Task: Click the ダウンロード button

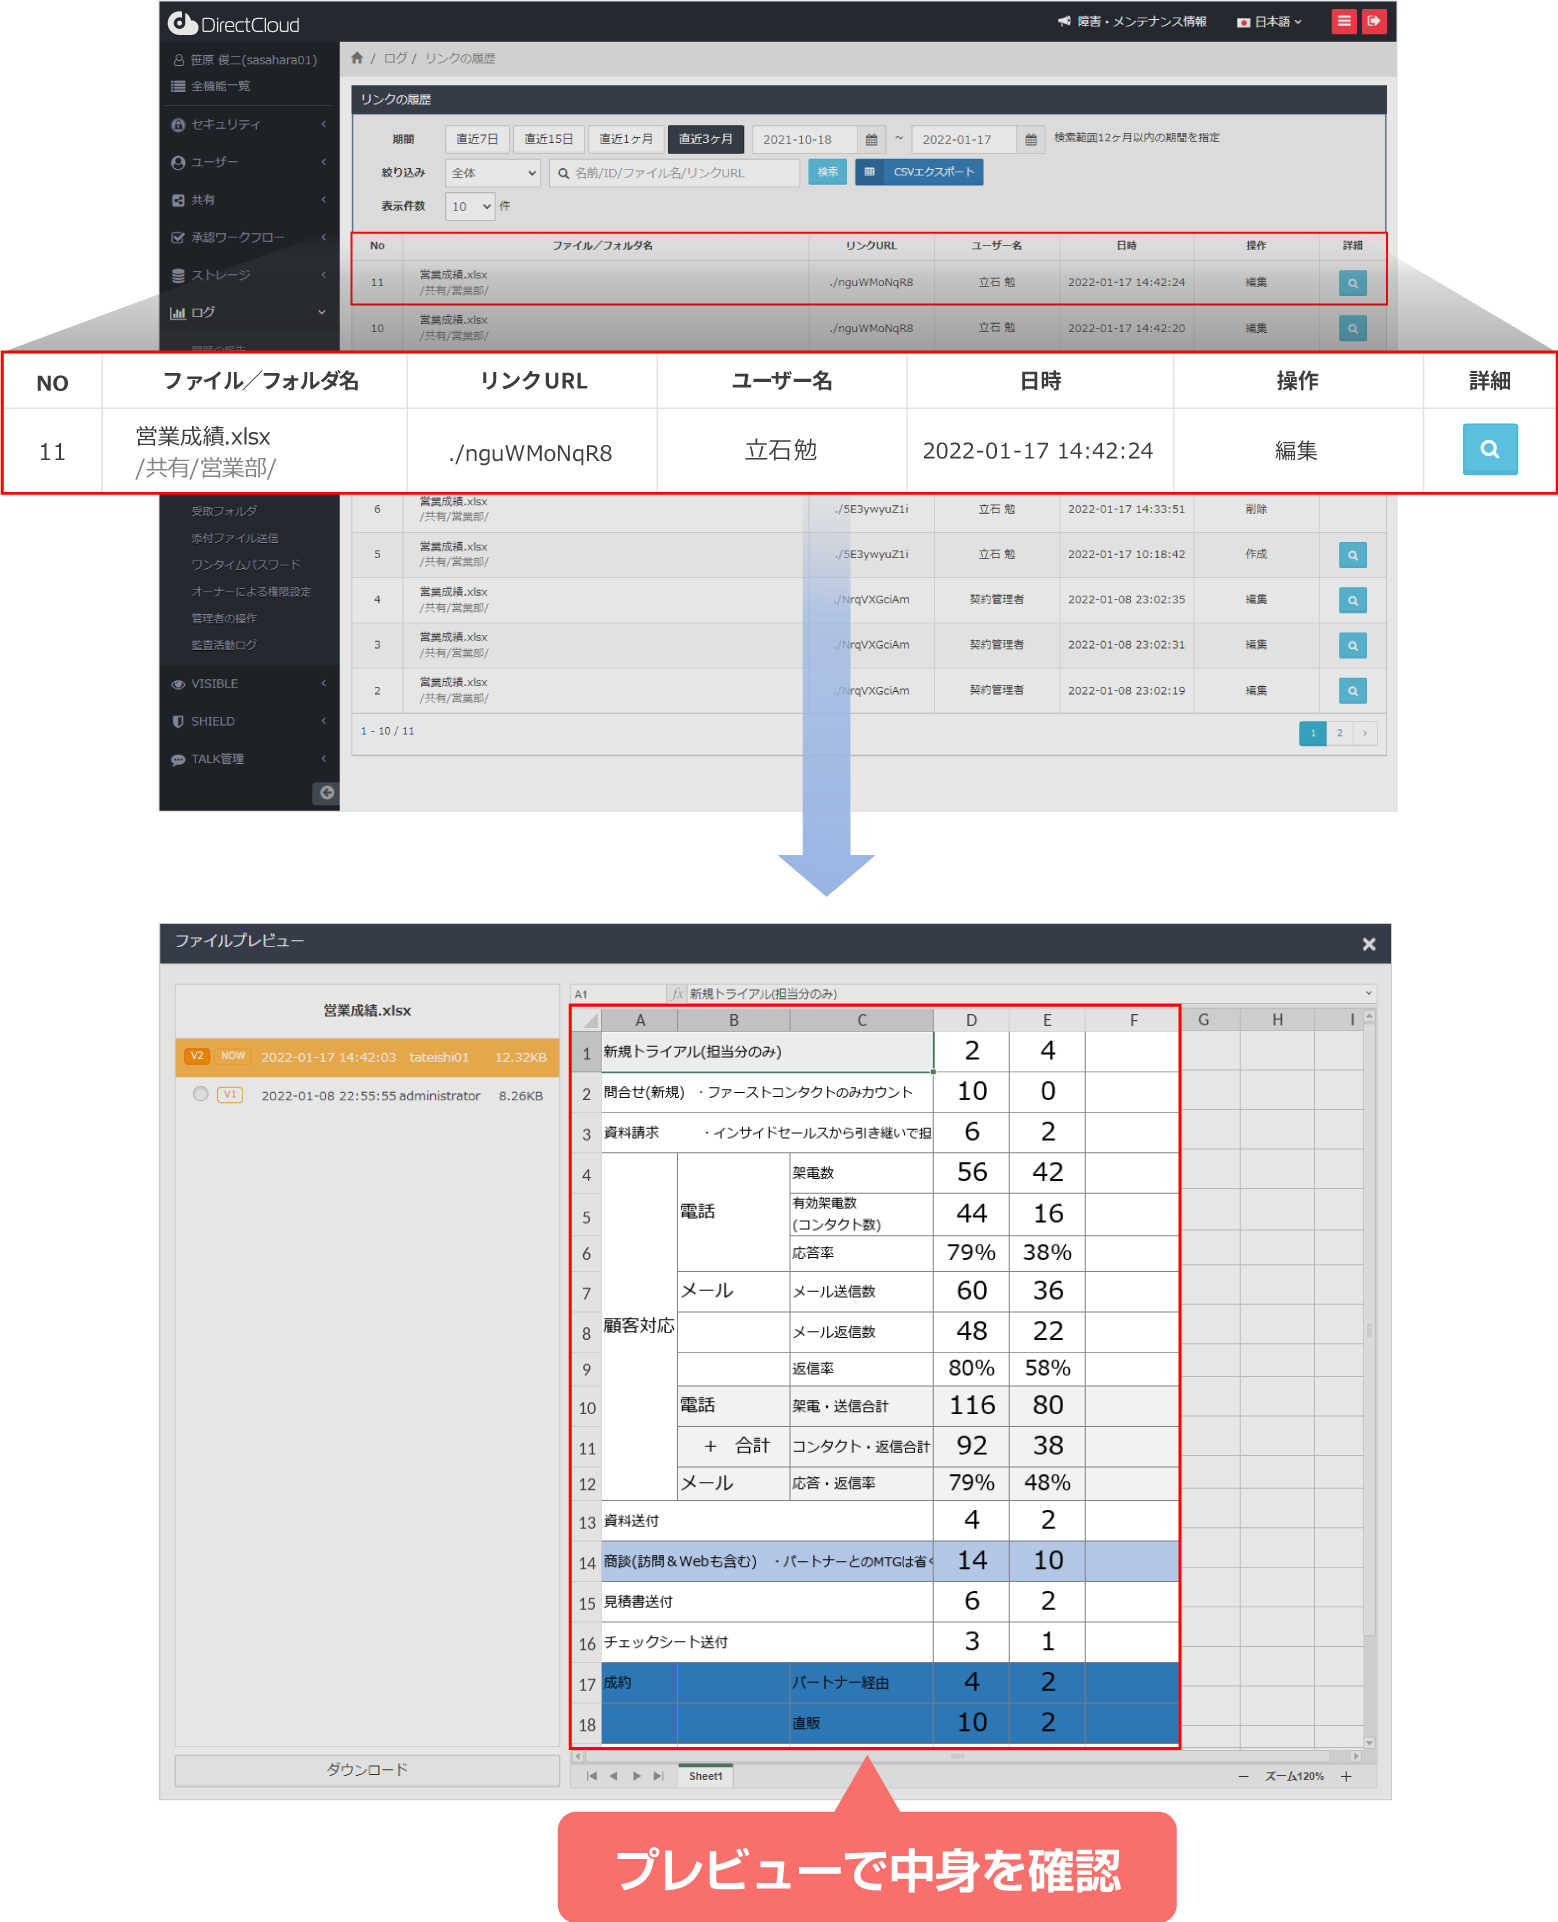Action: 367,1770
